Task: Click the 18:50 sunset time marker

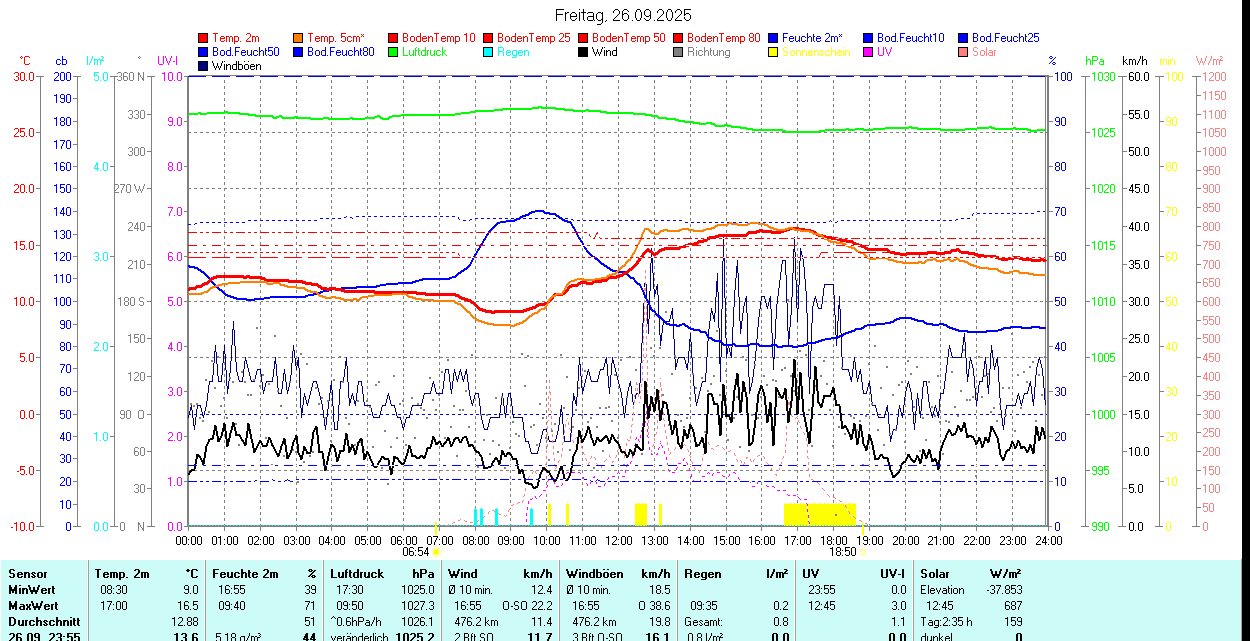Action: click(x=843, y=551)
